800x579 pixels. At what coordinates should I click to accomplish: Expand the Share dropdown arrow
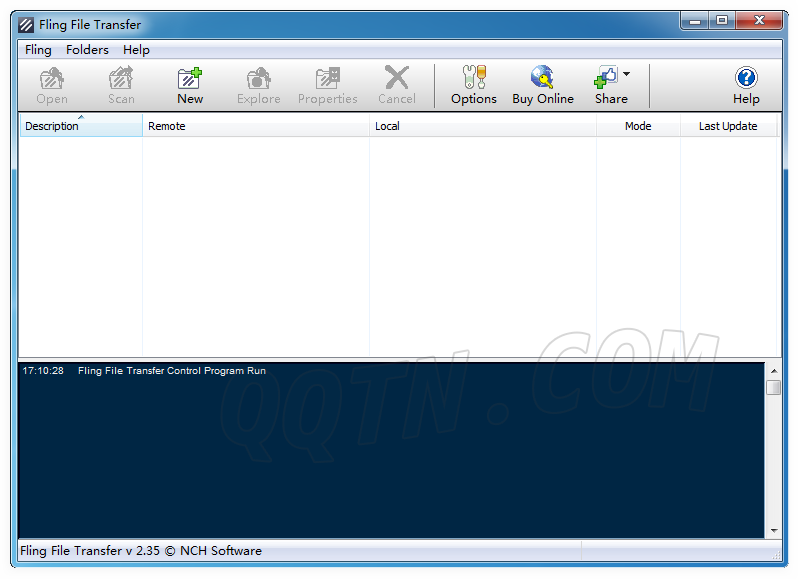point(627,74)
